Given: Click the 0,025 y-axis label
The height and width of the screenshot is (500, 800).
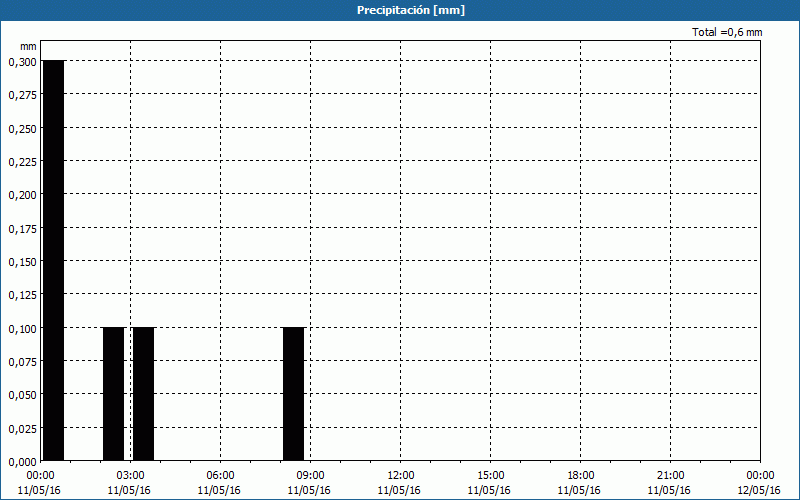Looking at the screenshot, I should [22, 429].
